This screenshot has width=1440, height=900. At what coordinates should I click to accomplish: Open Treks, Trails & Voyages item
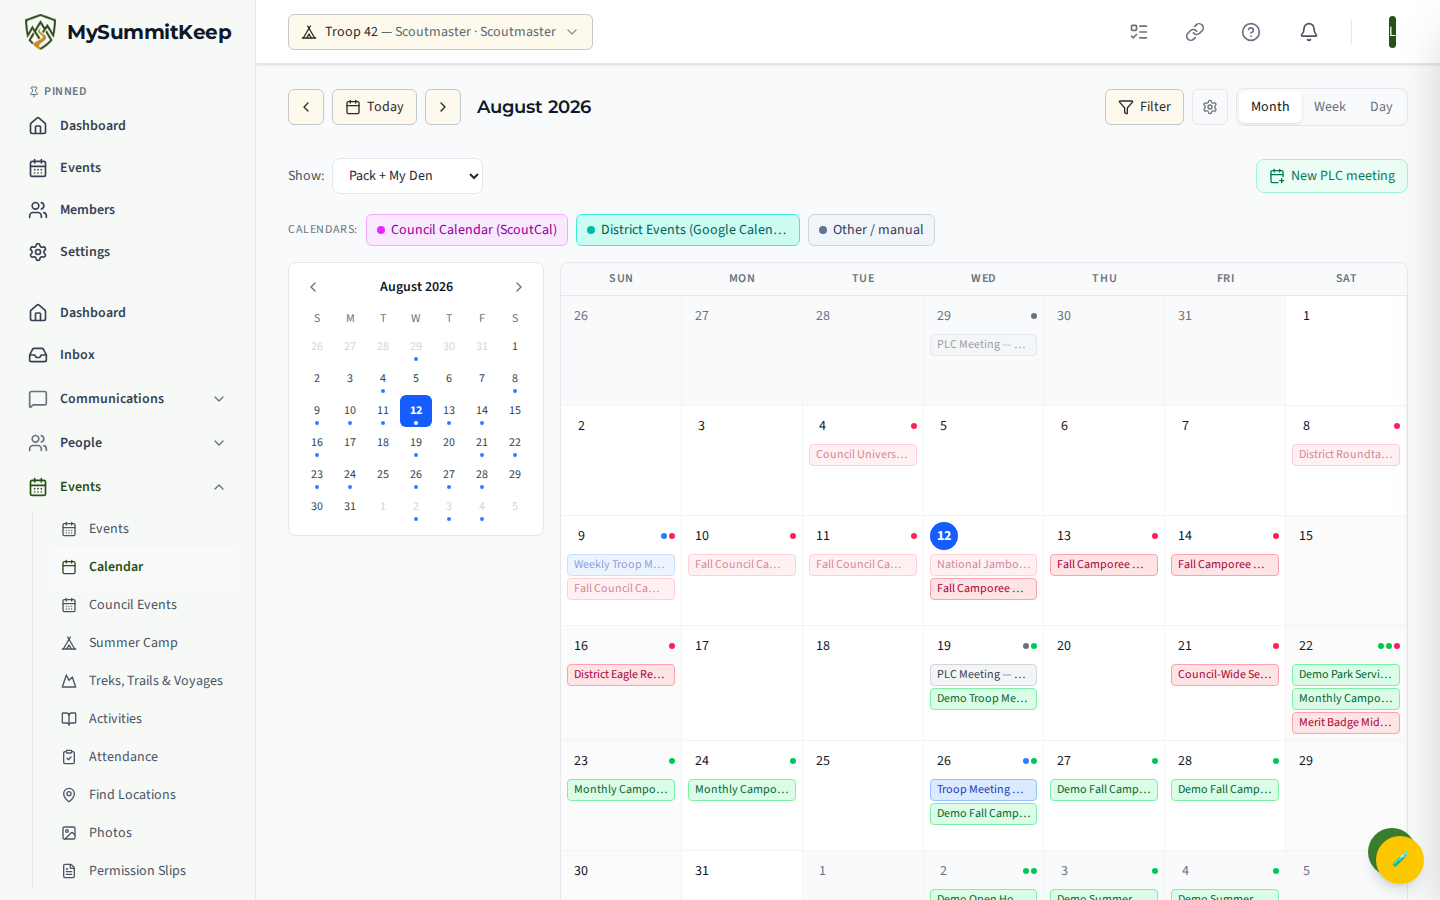[144, 681]
